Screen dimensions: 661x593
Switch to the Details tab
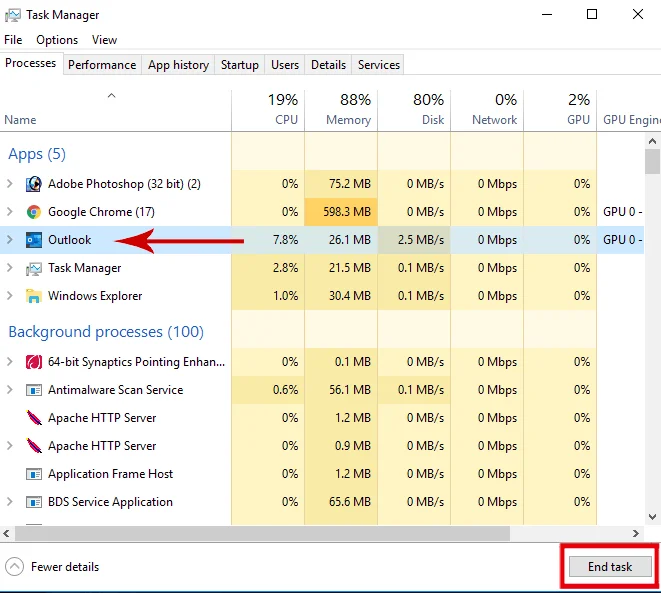pos(328,65)
